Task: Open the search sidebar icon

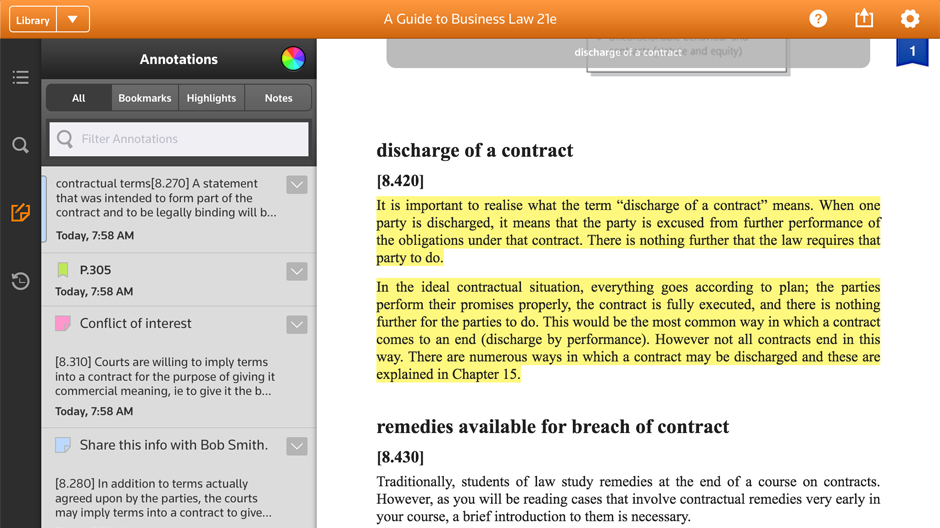Action: [x=20, y=145]
